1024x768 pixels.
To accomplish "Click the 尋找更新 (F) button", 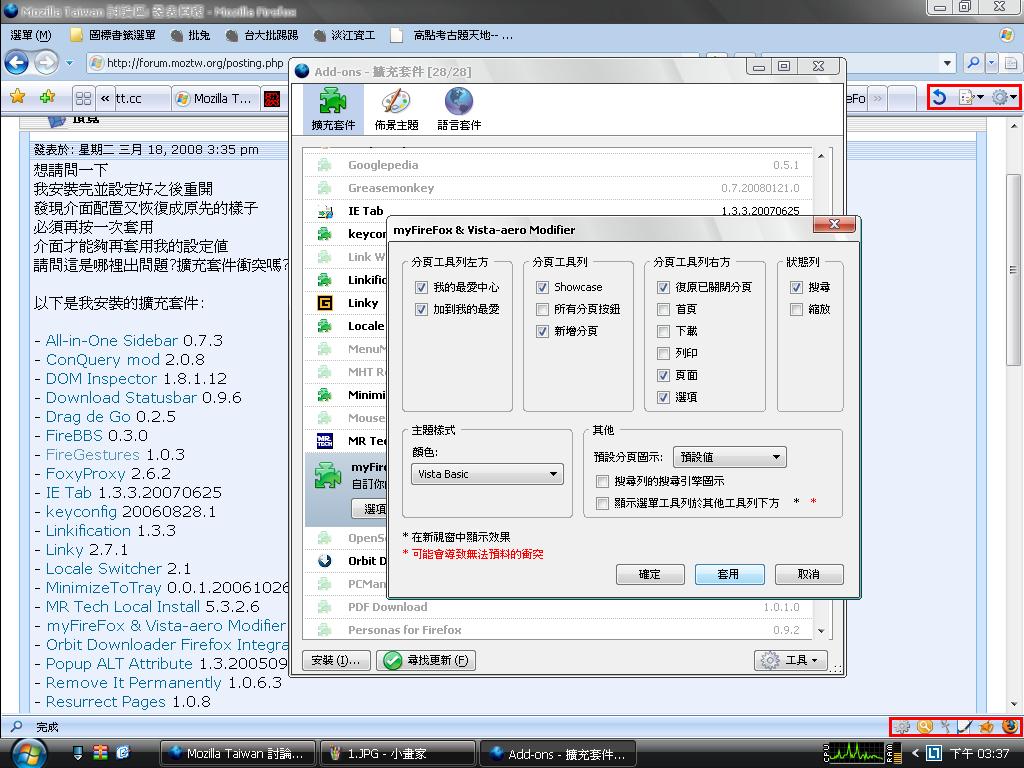I will click(x=426, y=660).
